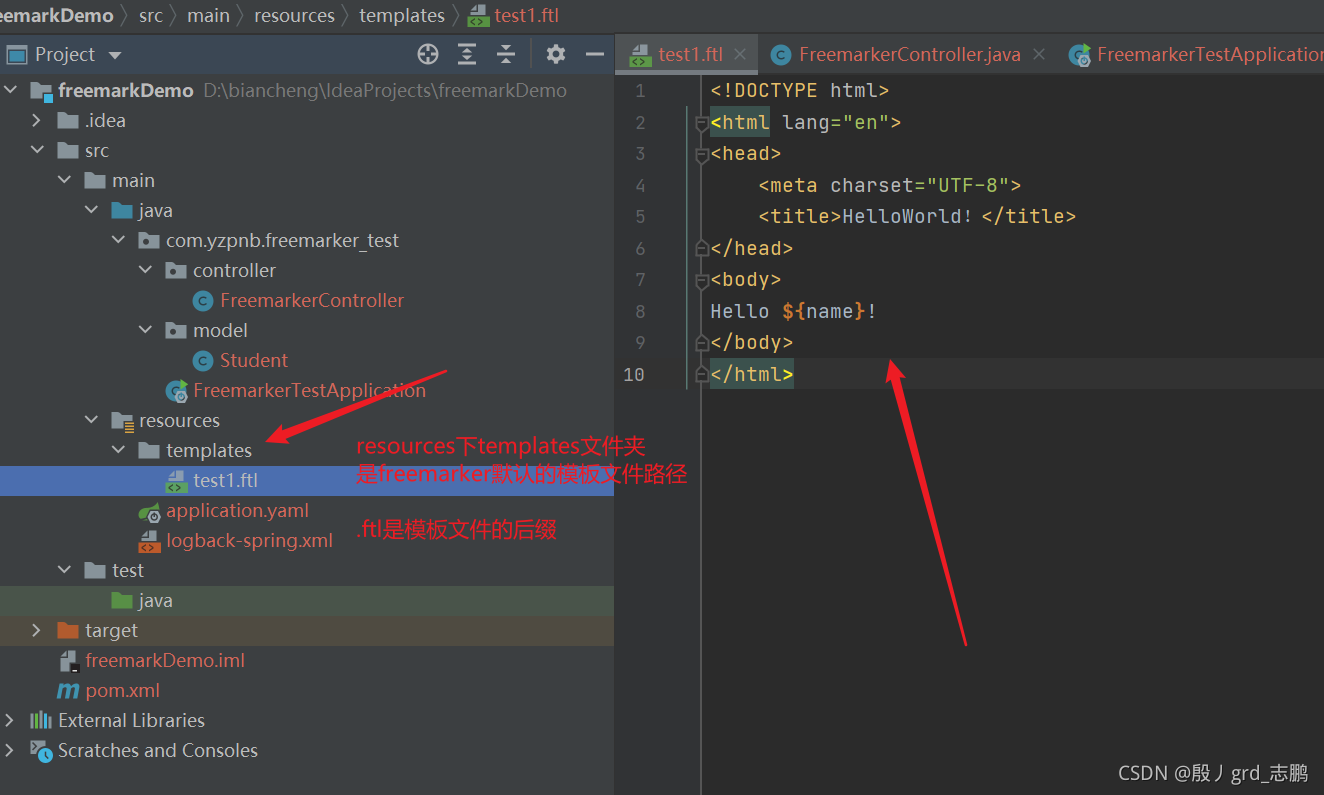Click the Maven pom.xml m icon

(68, 690)
